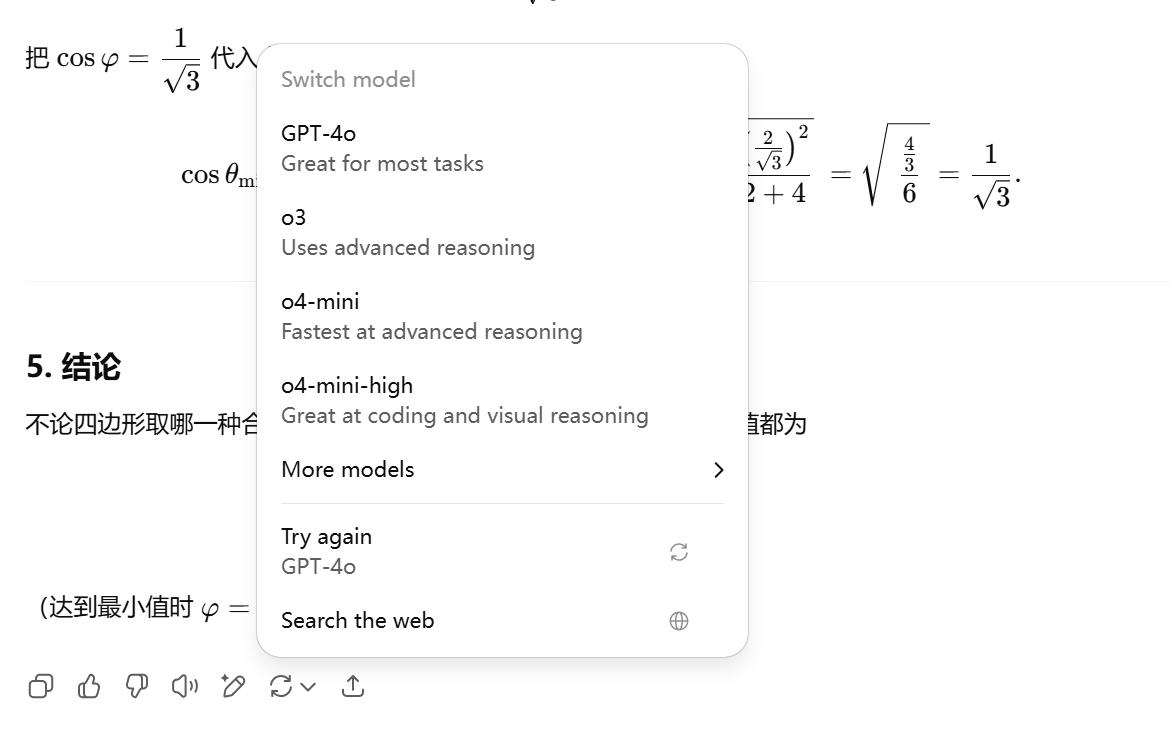Screen dimensions: 1172x750
Task: Click the 5. 结论 heading text
Action: click(73, 366)
